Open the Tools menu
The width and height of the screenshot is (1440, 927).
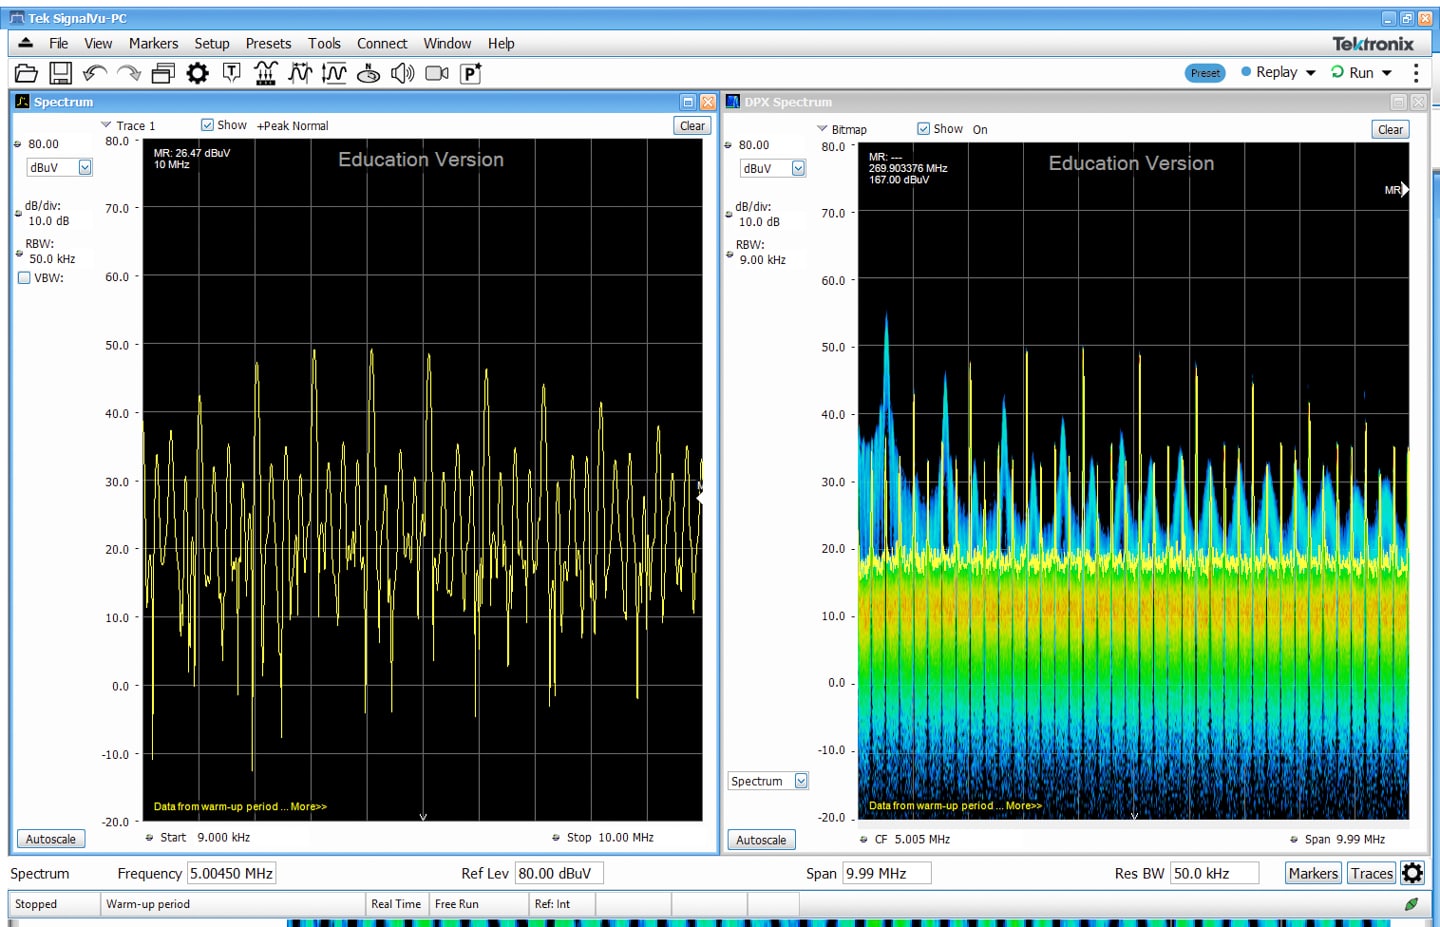[324, 43]
